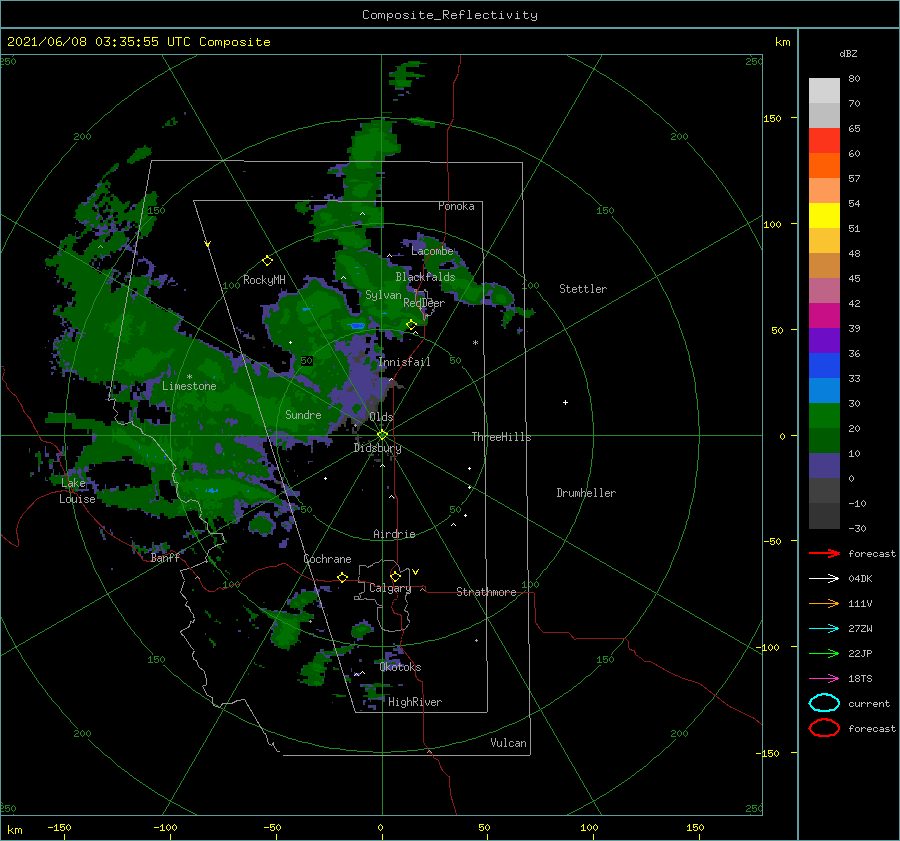Click the ThreeHills label
The height and width of the screenshot is (841, 900).
click(x=501, y=437)
